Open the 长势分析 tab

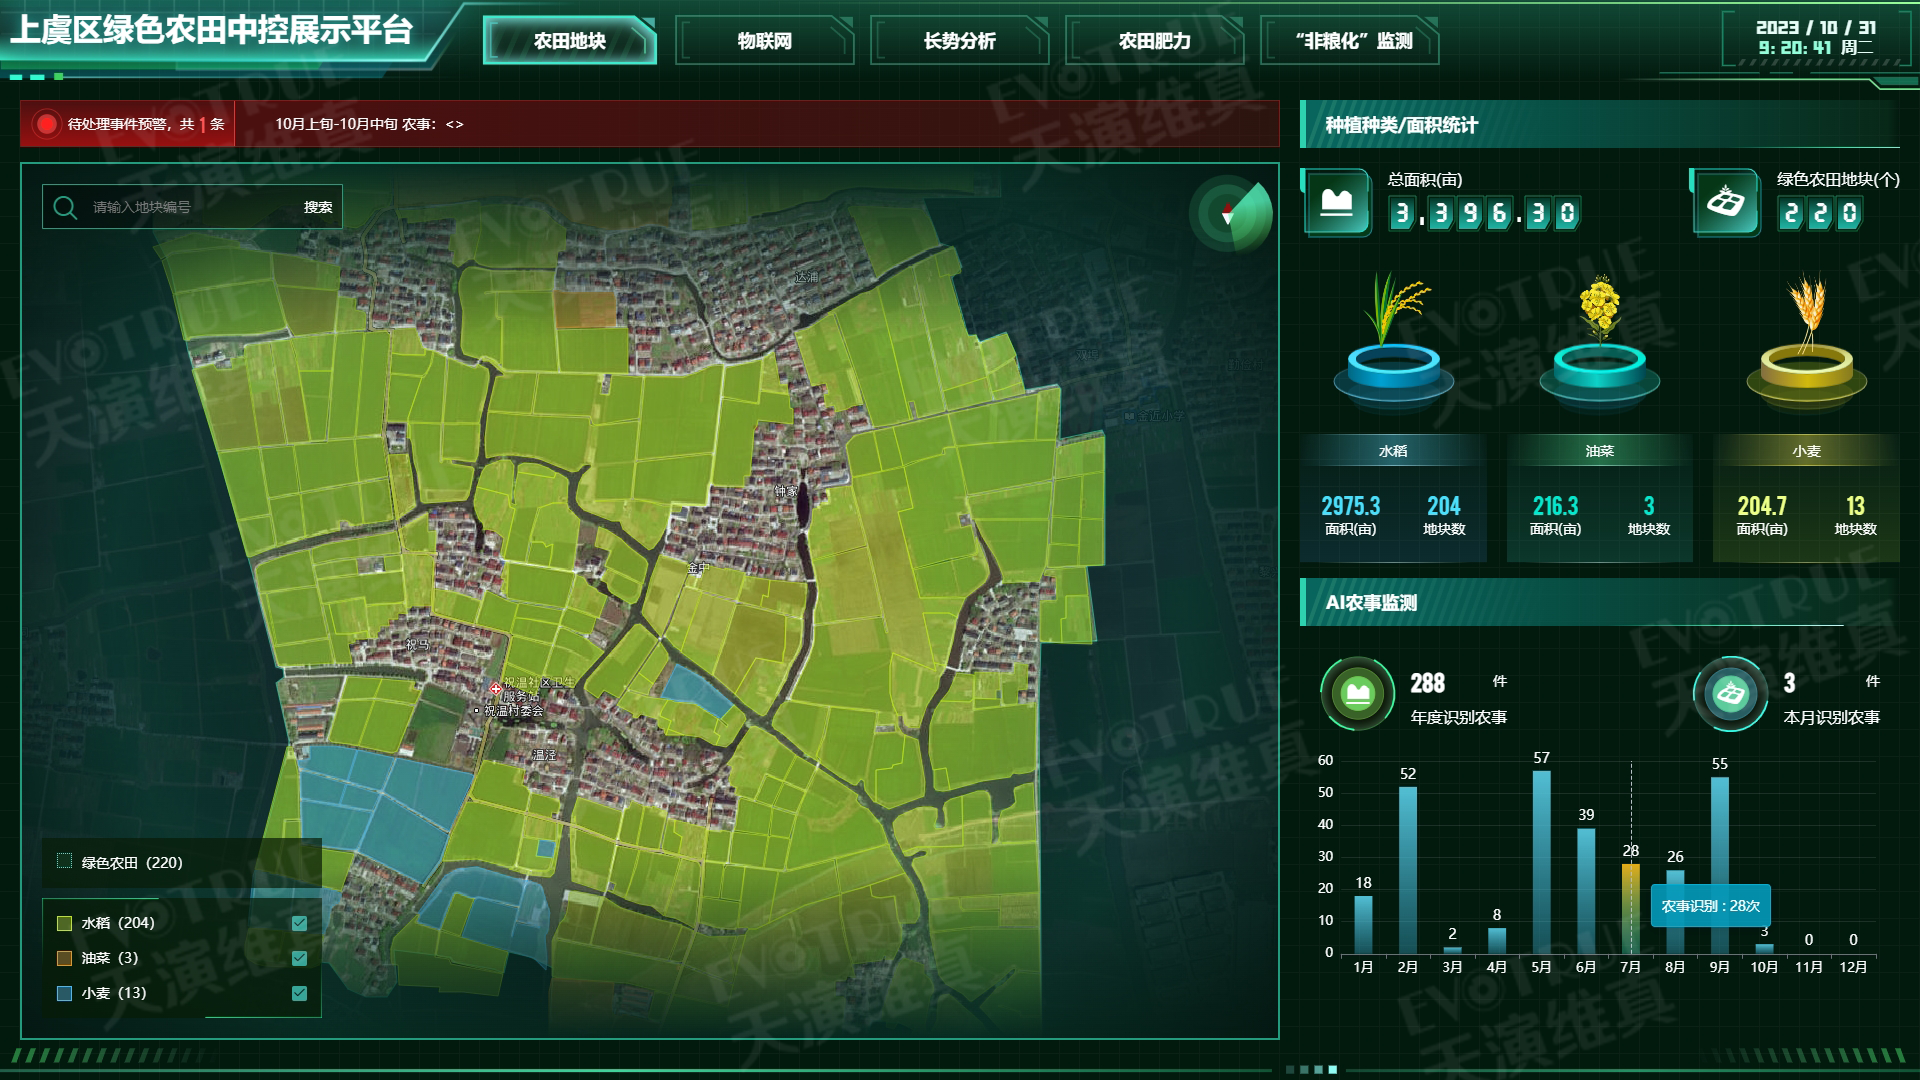(x=959, y=41)
